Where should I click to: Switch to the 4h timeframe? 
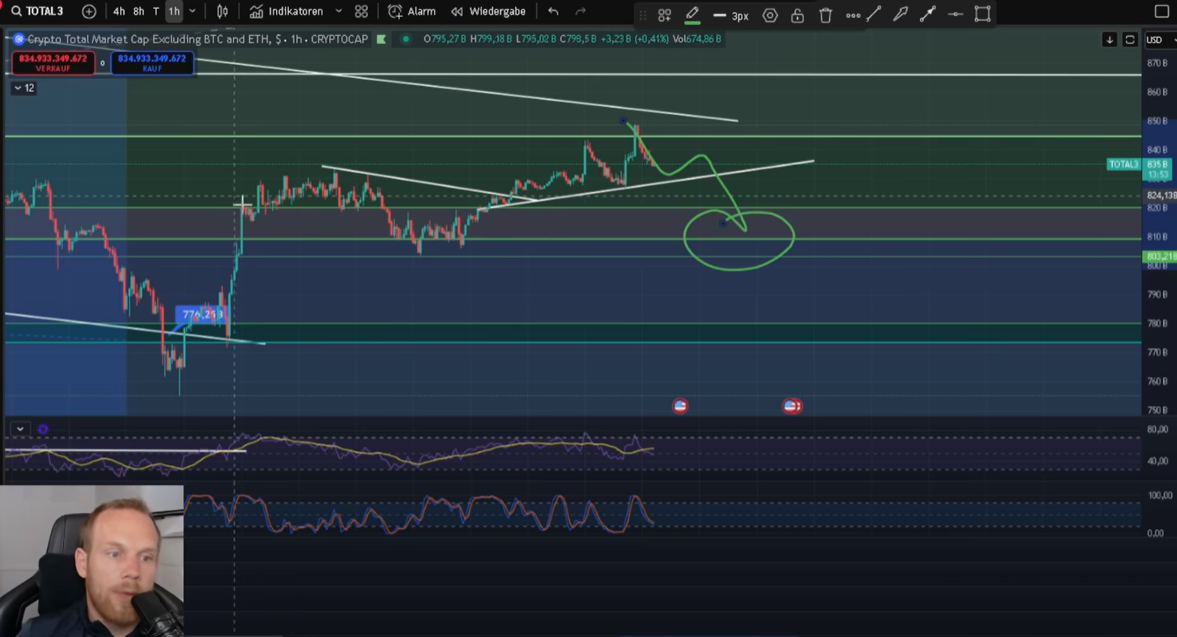tap(119, 11)
